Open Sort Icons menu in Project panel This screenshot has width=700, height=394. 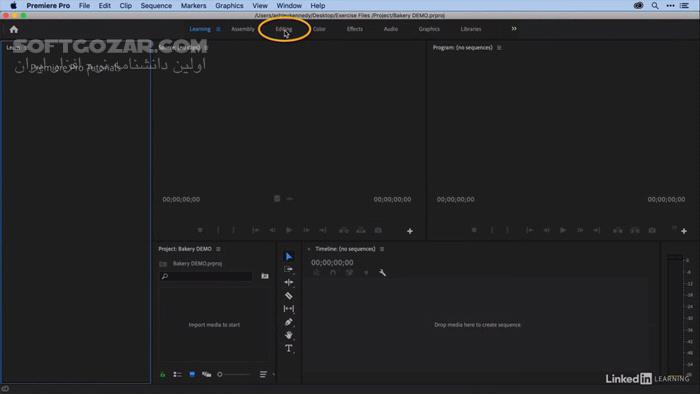[x=263, y=374]
